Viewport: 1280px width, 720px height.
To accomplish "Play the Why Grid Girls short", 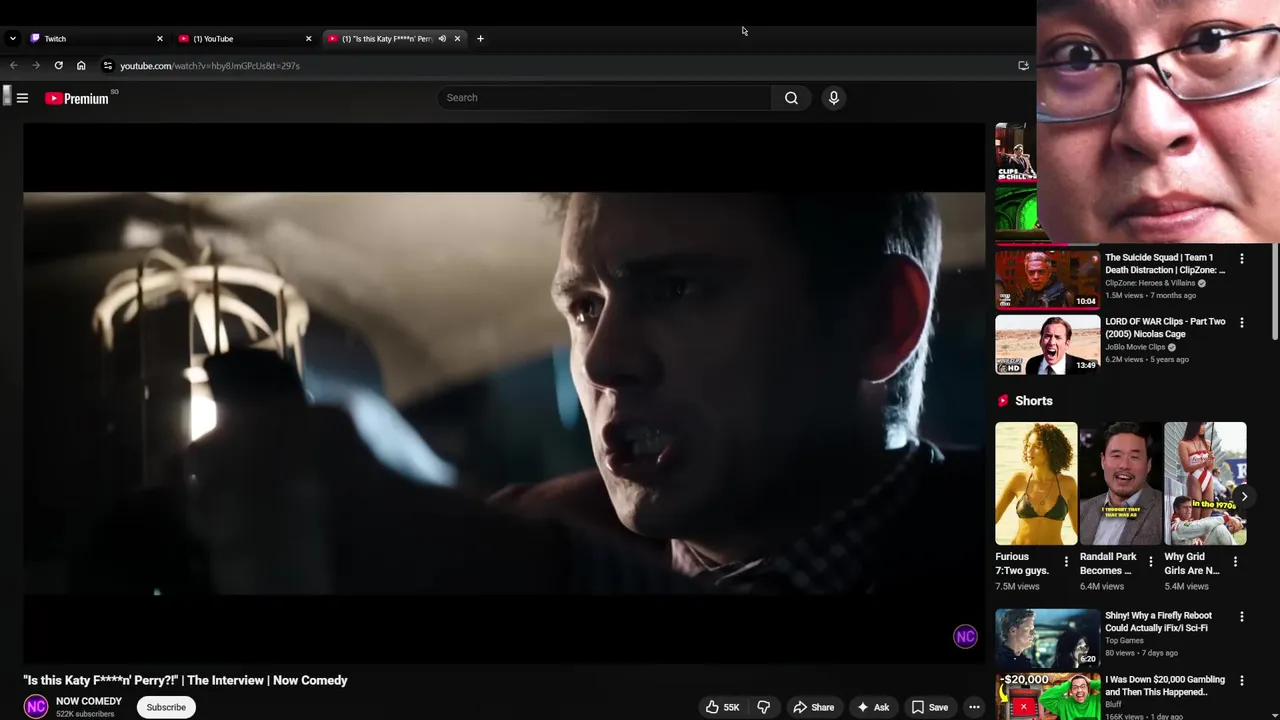I will 1205,483.
